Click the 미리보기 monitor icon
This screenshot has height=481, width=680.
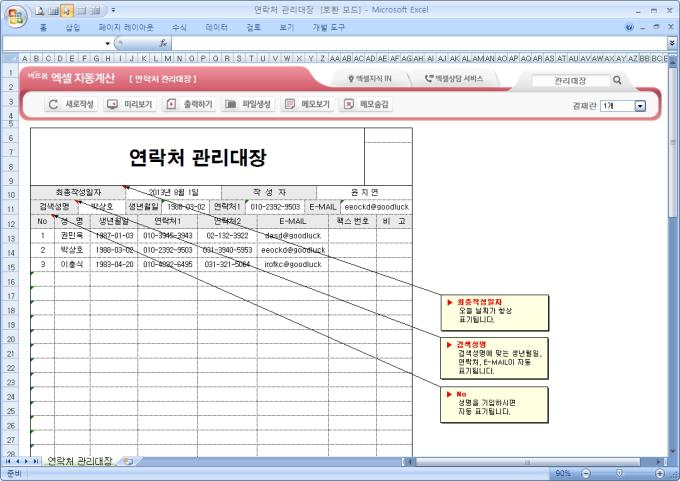tap(112, 104)
